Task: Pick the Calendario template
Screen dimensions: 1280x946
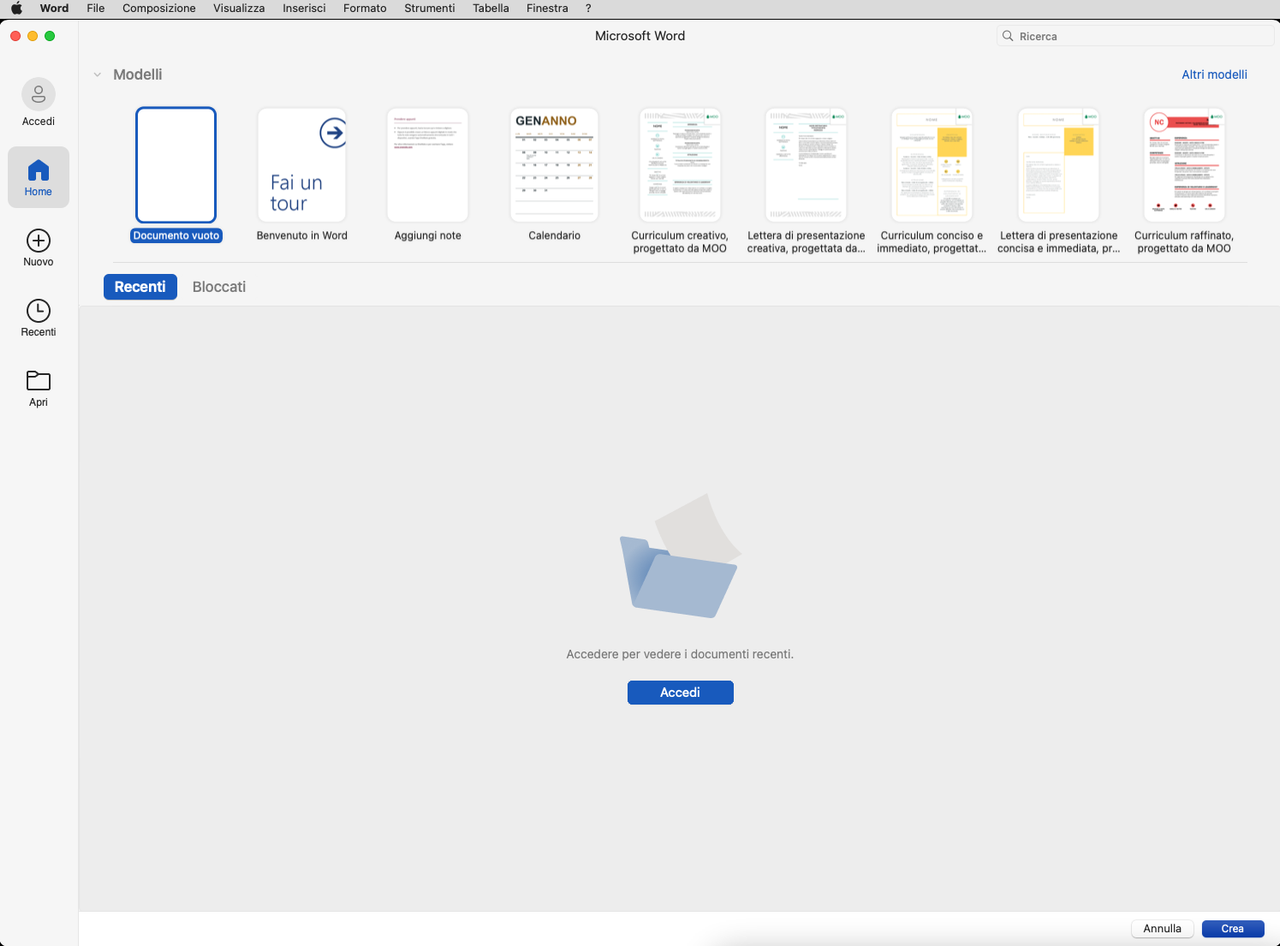Action: (x=554, y=165)
